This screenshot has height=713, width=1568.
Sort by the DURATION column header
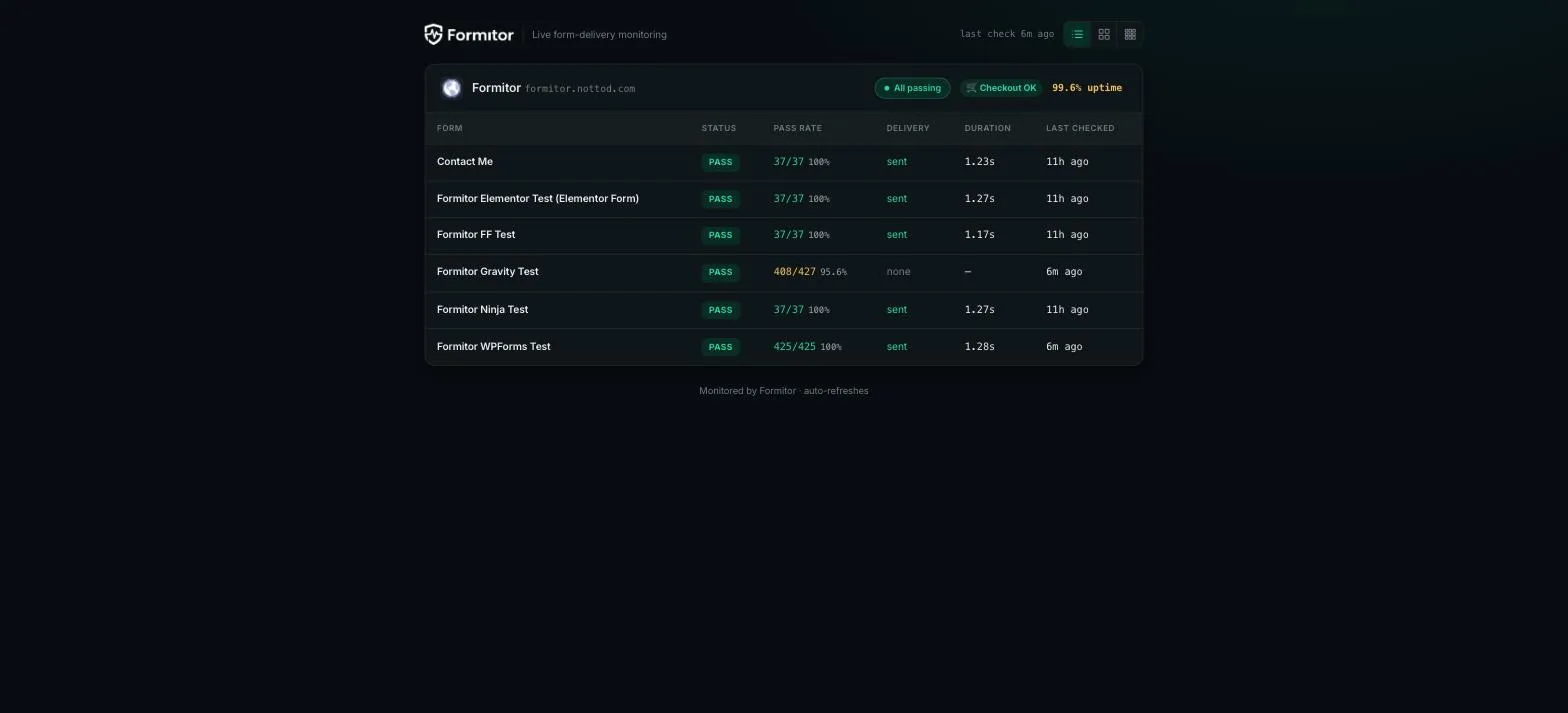point(987,128)
